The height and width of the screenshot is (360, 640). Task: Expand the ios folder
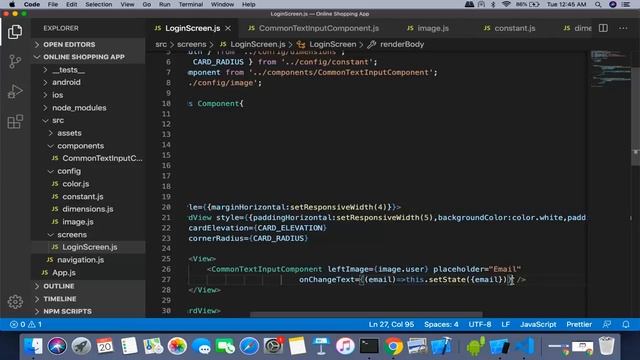88,95
